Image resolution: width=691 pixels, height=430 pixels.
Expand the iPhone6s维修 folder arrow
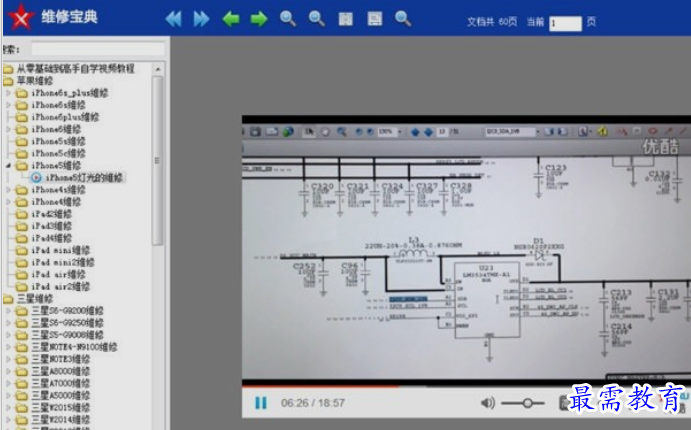pos(8,105)
